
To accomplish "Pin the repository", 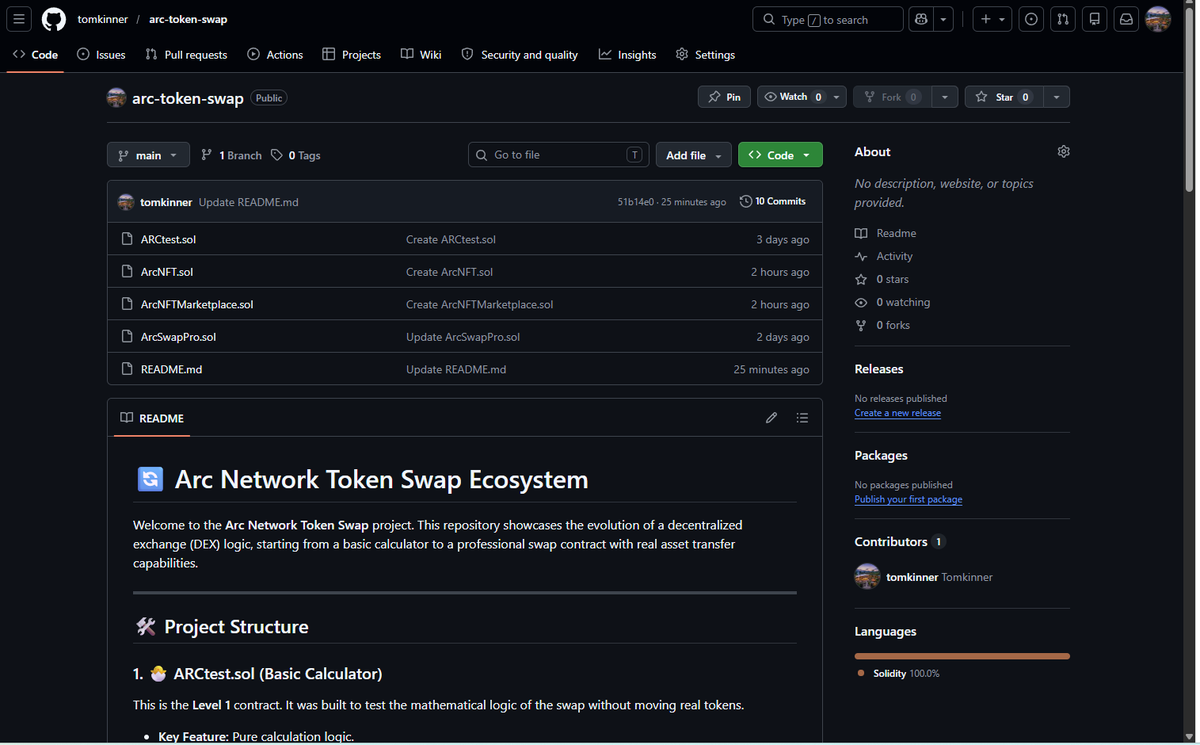I will (x=724, y=97).
